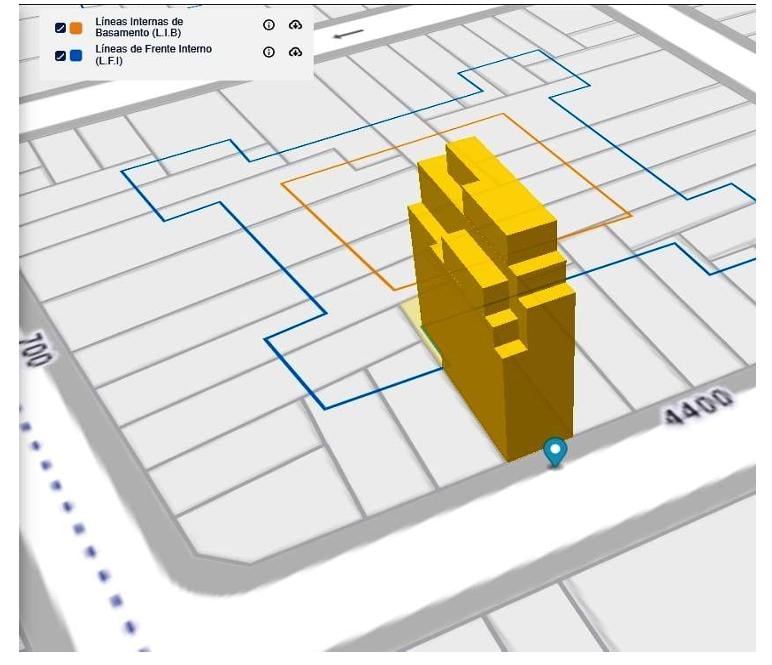The image size is (772, 665).
Task: Download the Líneas de Frente Interno layer
Action: point(295,52)
